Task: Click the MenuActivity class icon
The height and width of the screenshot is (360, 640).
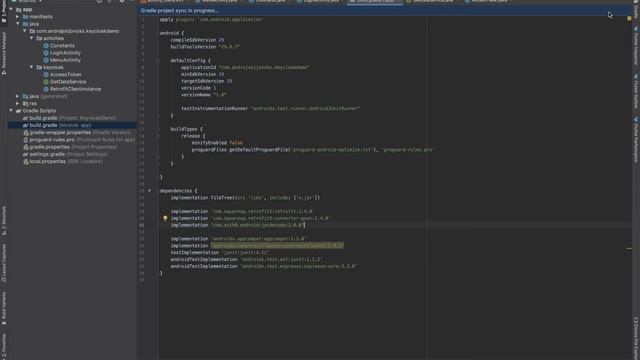Action: pyautogui.click(x=46, y=60)
